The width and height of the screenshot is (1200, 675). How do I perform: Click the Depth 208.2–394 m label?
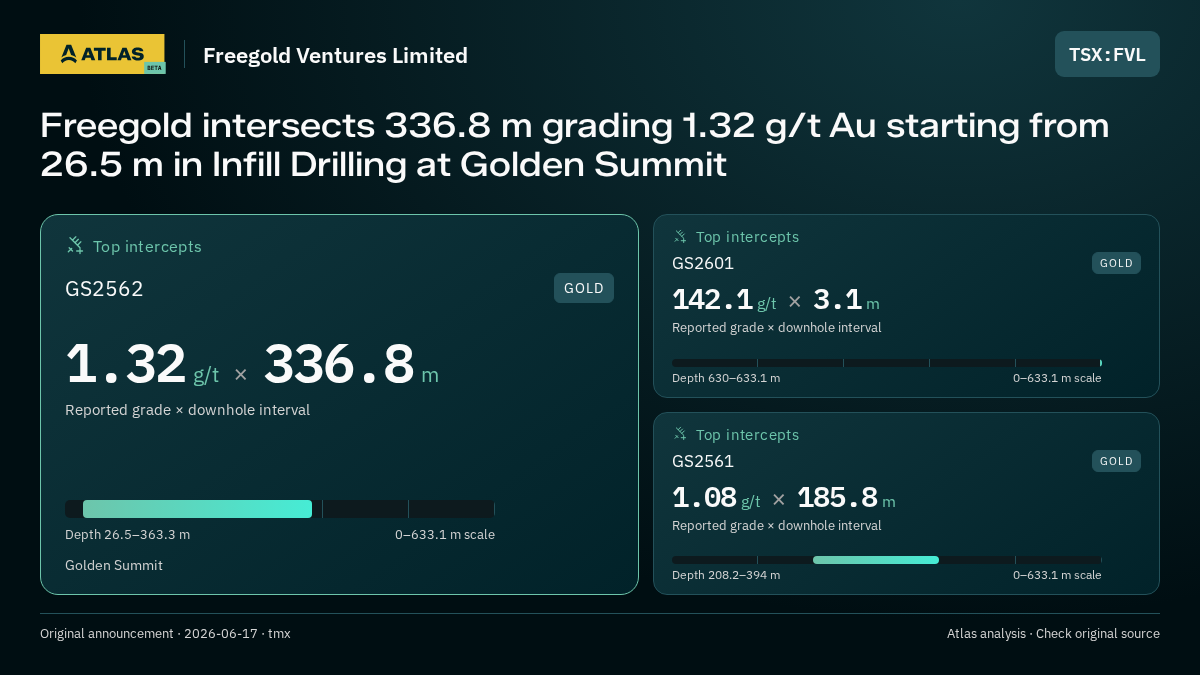[x=726, y=575]
